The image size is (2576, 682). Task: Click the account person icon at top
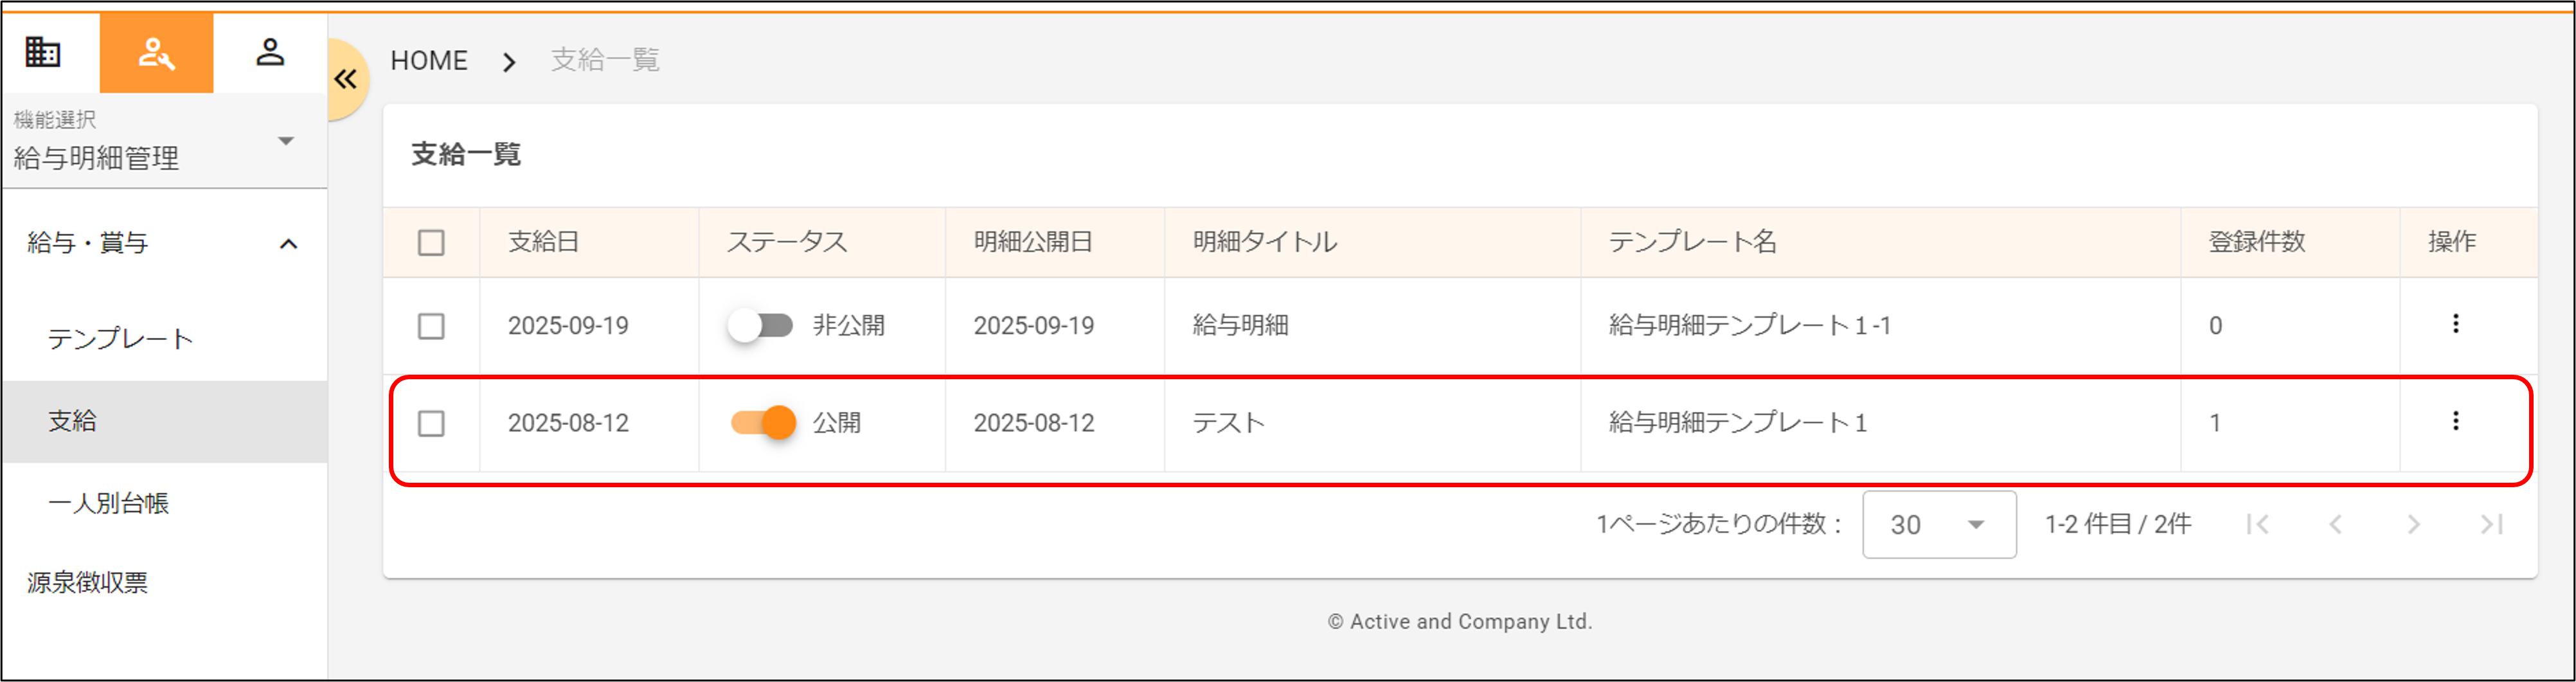point(271,53)
